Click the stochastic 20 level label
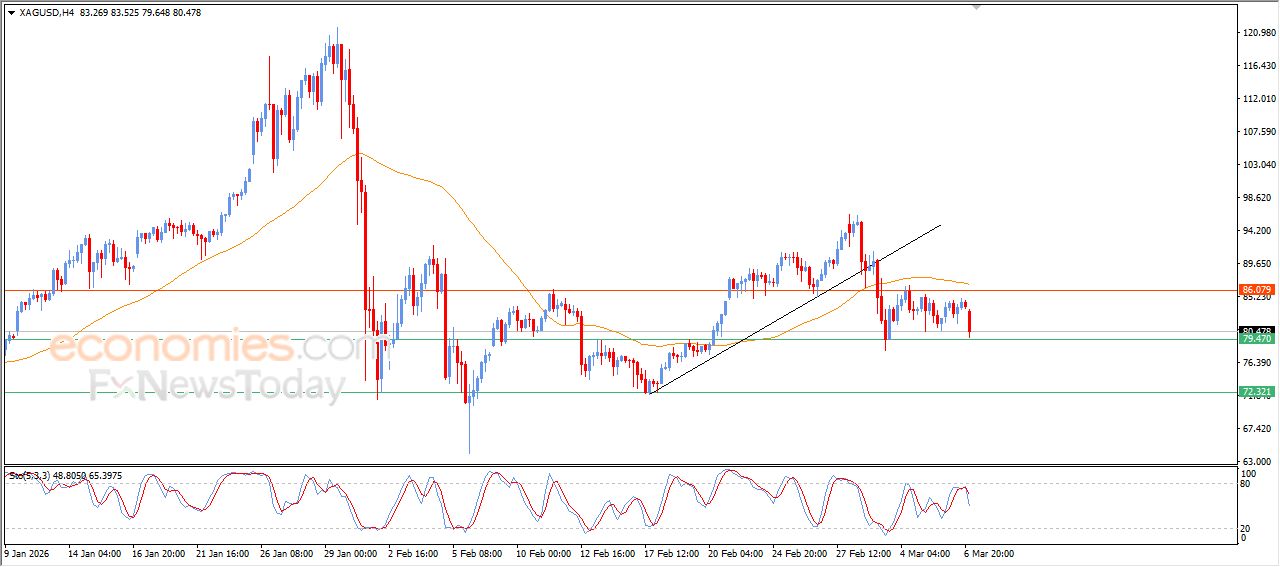Viewport: 1280px width, 567px height. point(1246,528)
